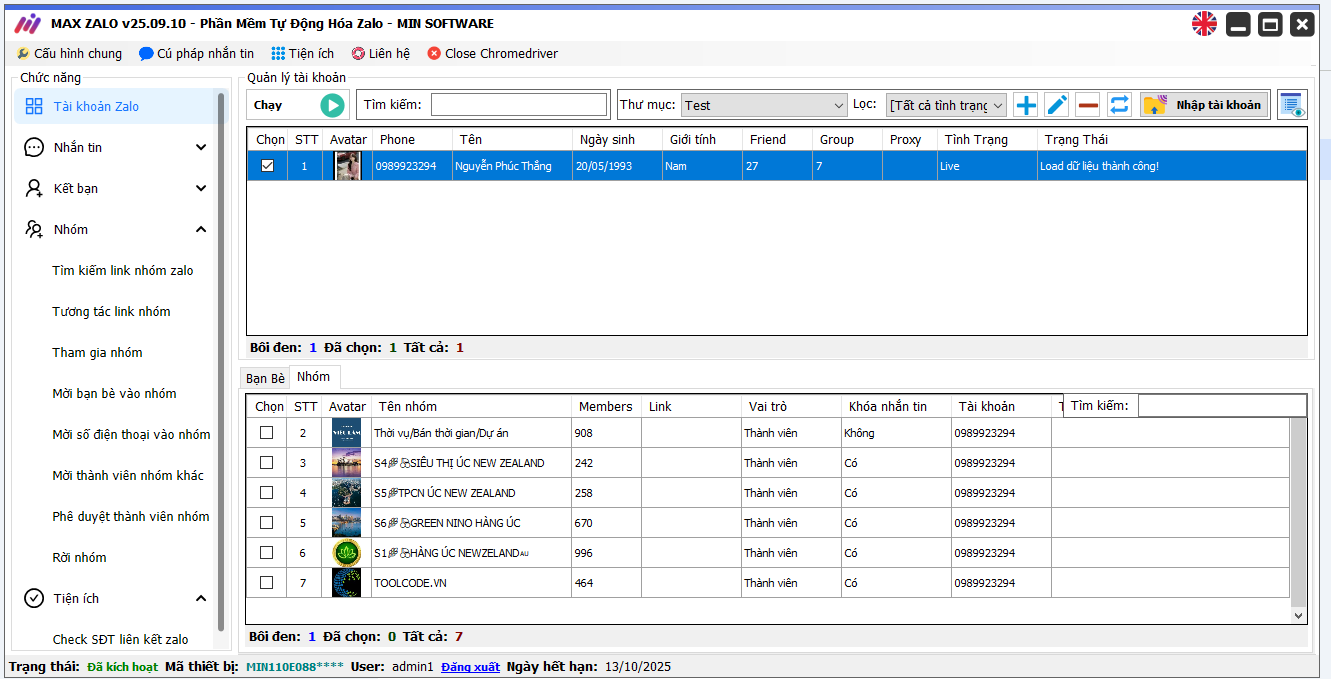Switch to the Bạn Bè tab
This screenshot has height=679, width=1331.
coord(265,378)
